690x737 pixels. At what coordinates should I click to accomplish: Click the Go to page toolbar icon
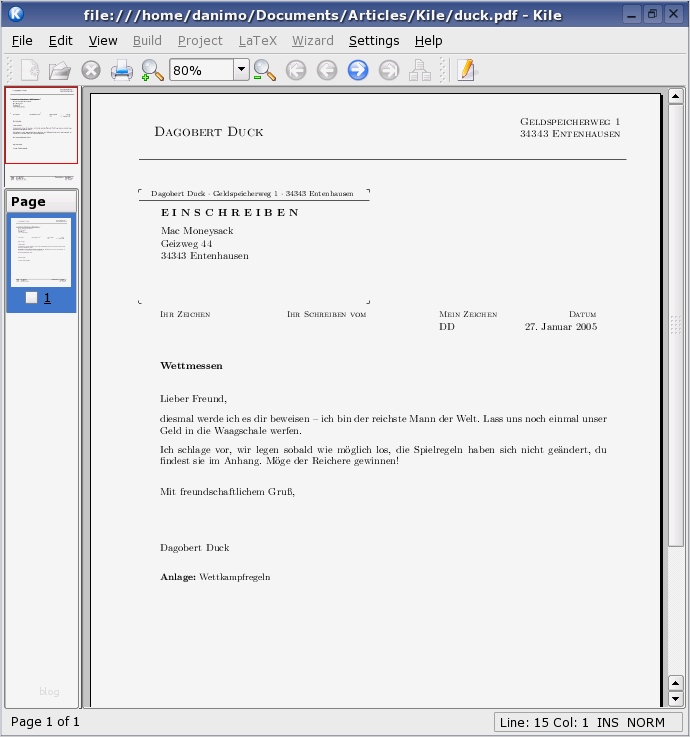(x=420, y=71)
